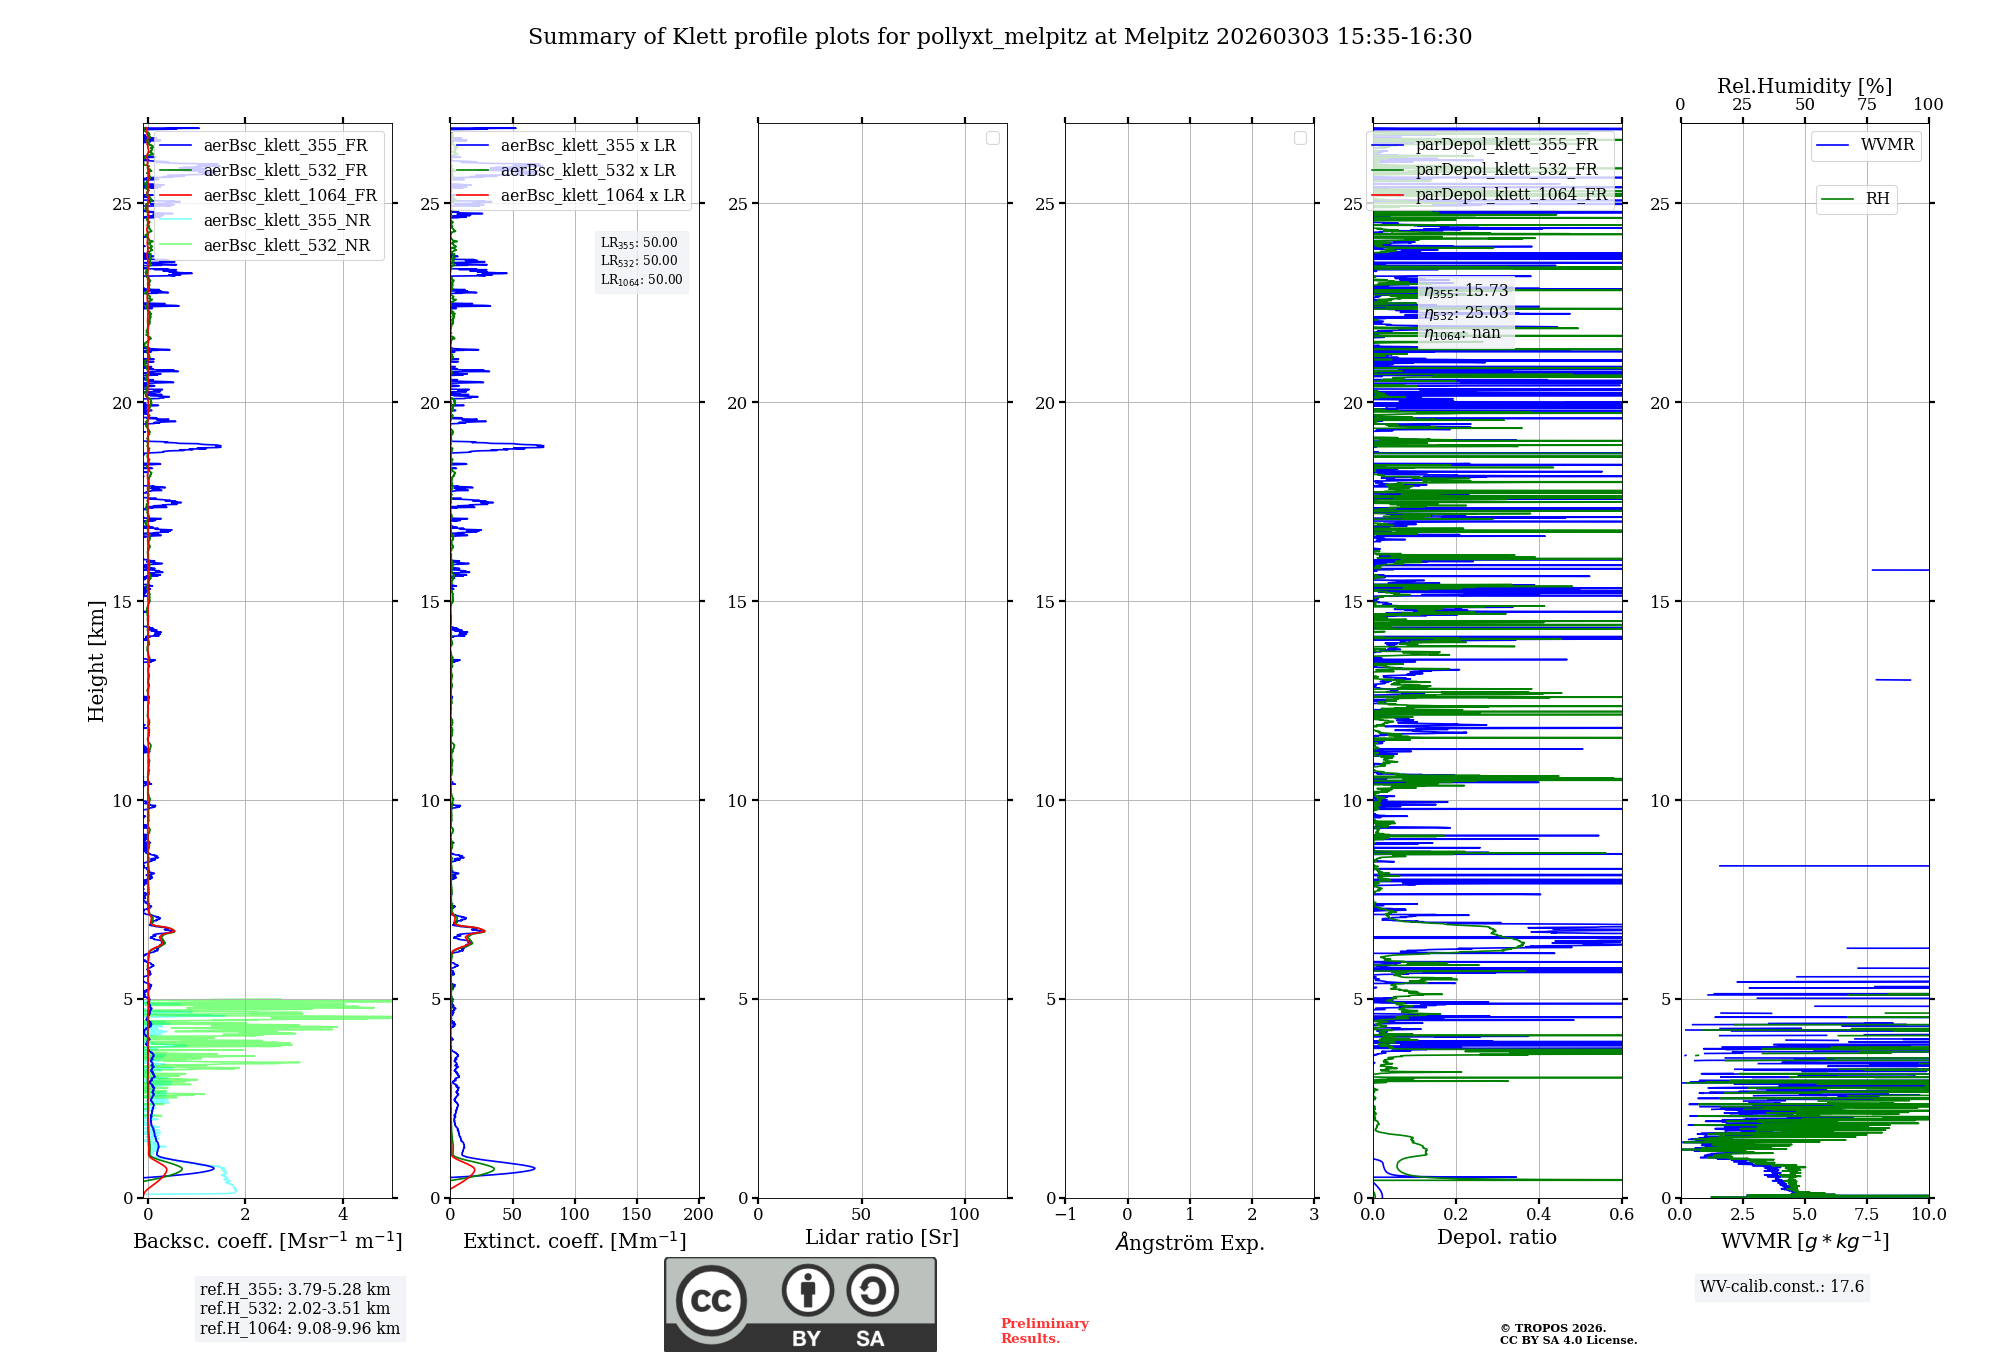This screenshot has height=1360, width=2000.
Task: Click the LR355 lidar ratio value box
Action: click(640, 243)
